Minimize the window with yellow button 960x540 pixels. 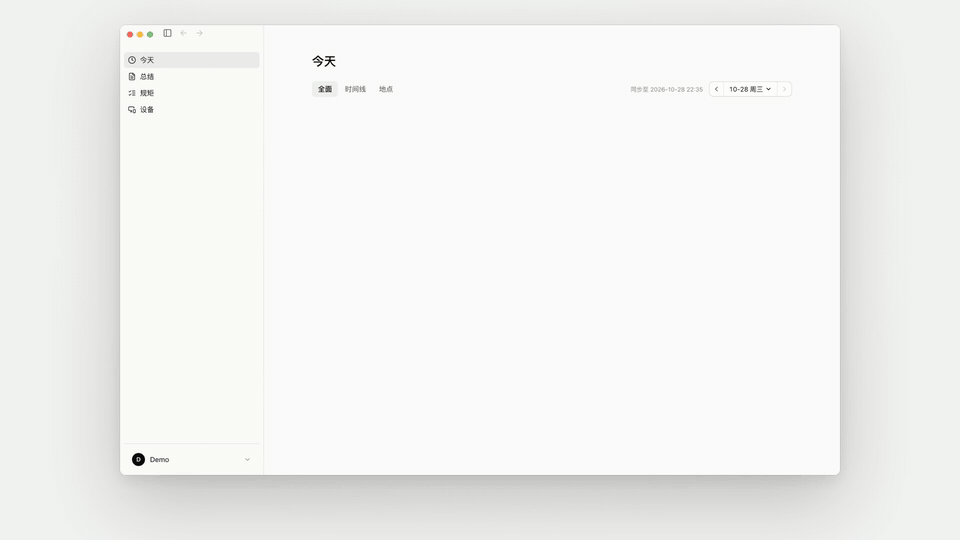click(140, 34)
